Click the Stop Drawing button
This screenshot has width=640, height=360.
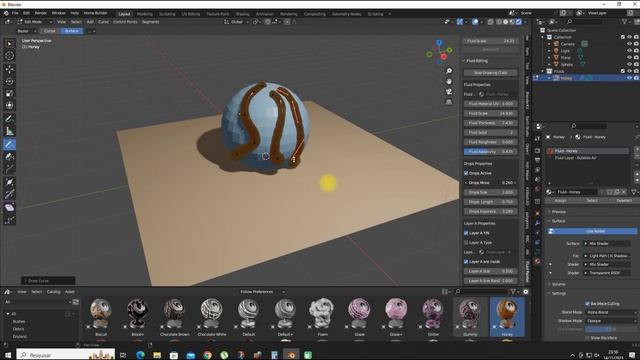491,73
